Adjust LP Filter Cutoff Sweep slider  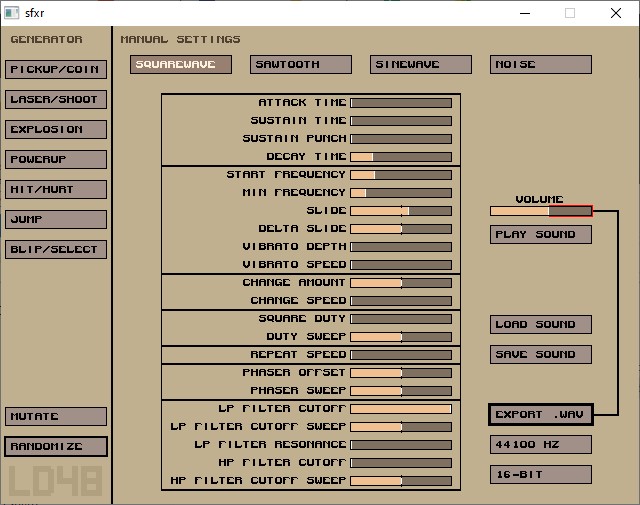coord(401,427)
